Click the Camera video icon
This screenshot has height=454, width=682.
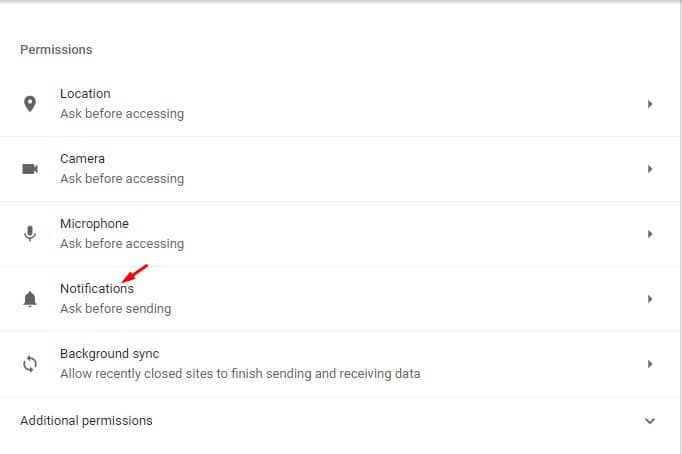30,169
